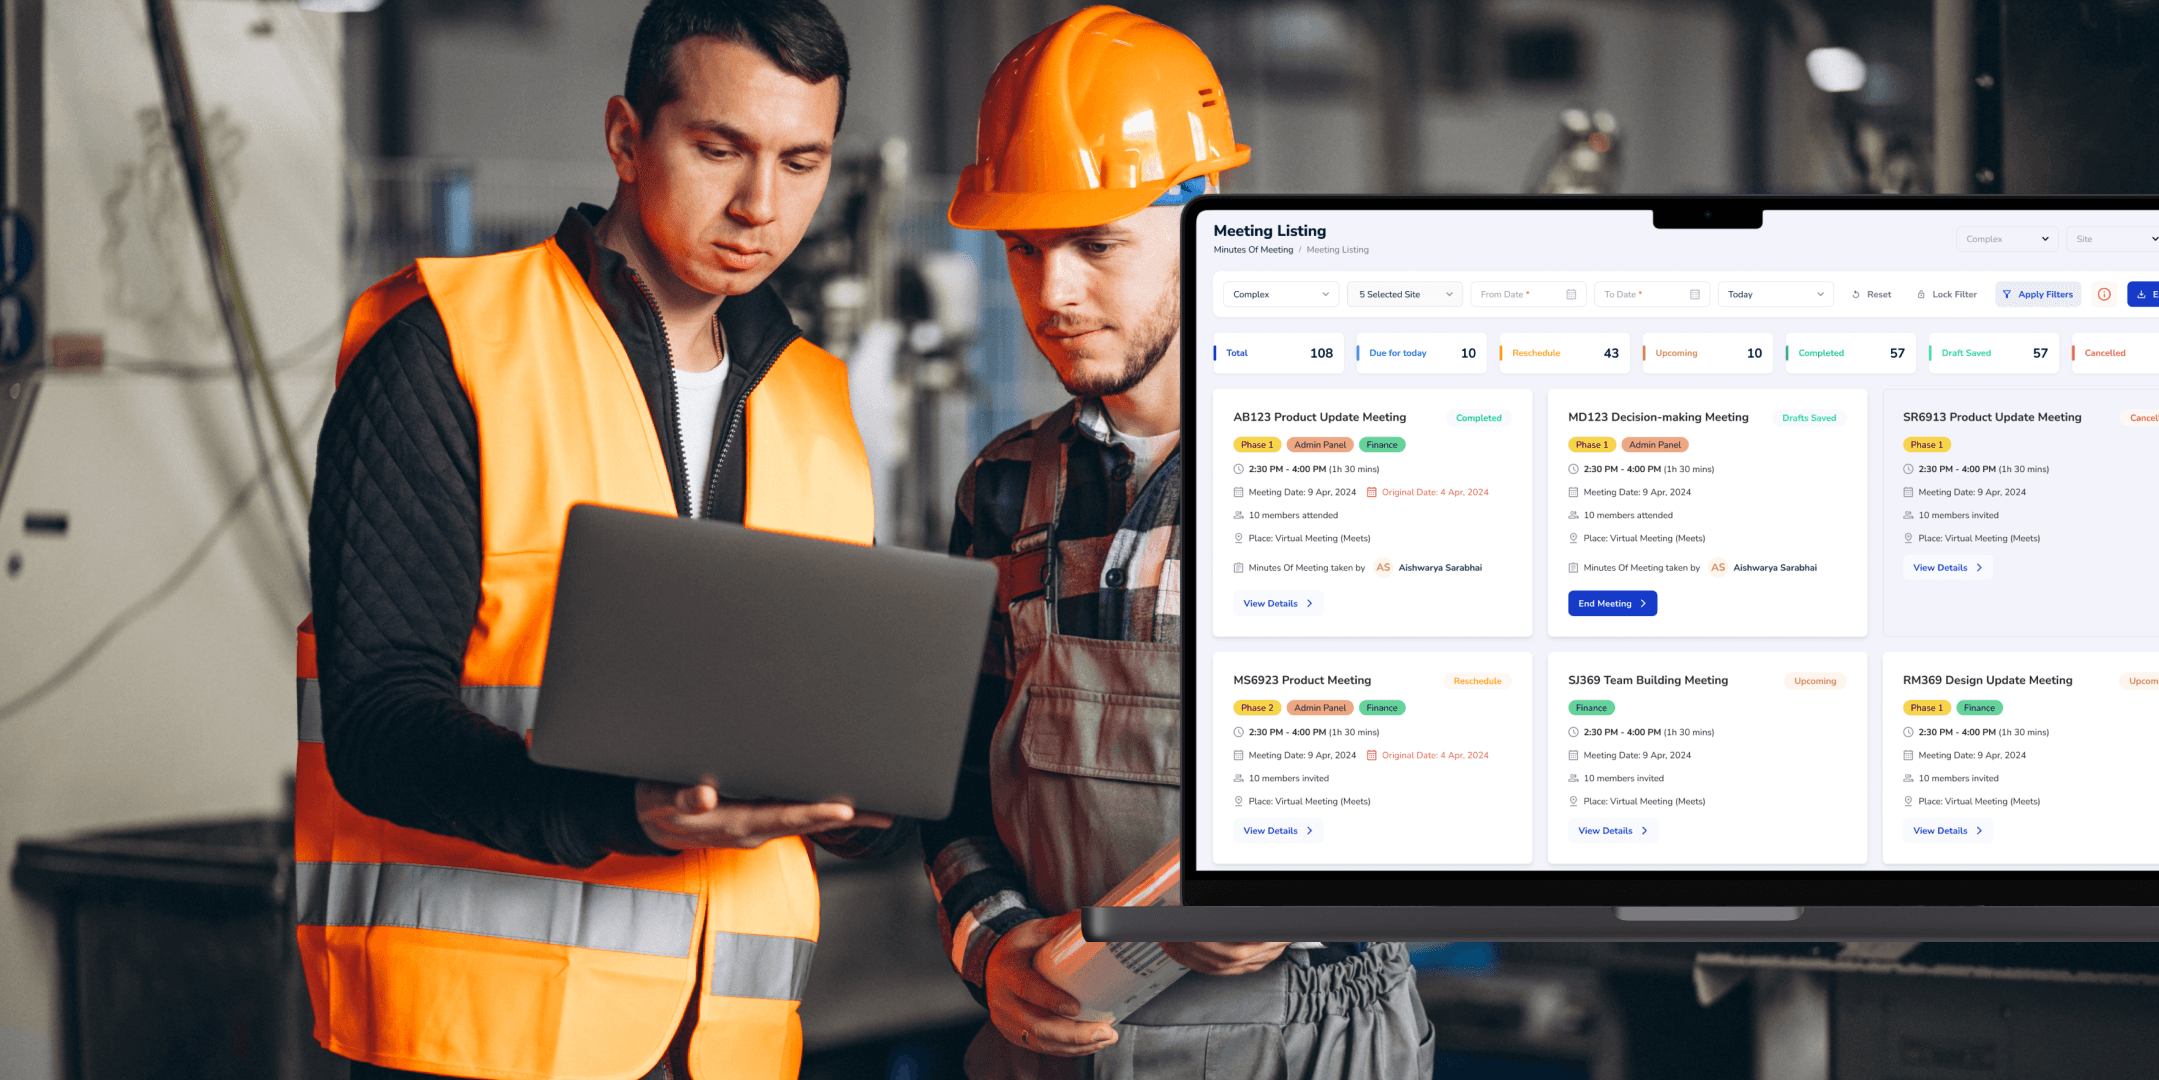
Task: Click the Reset button
Action: point(1871,294)
